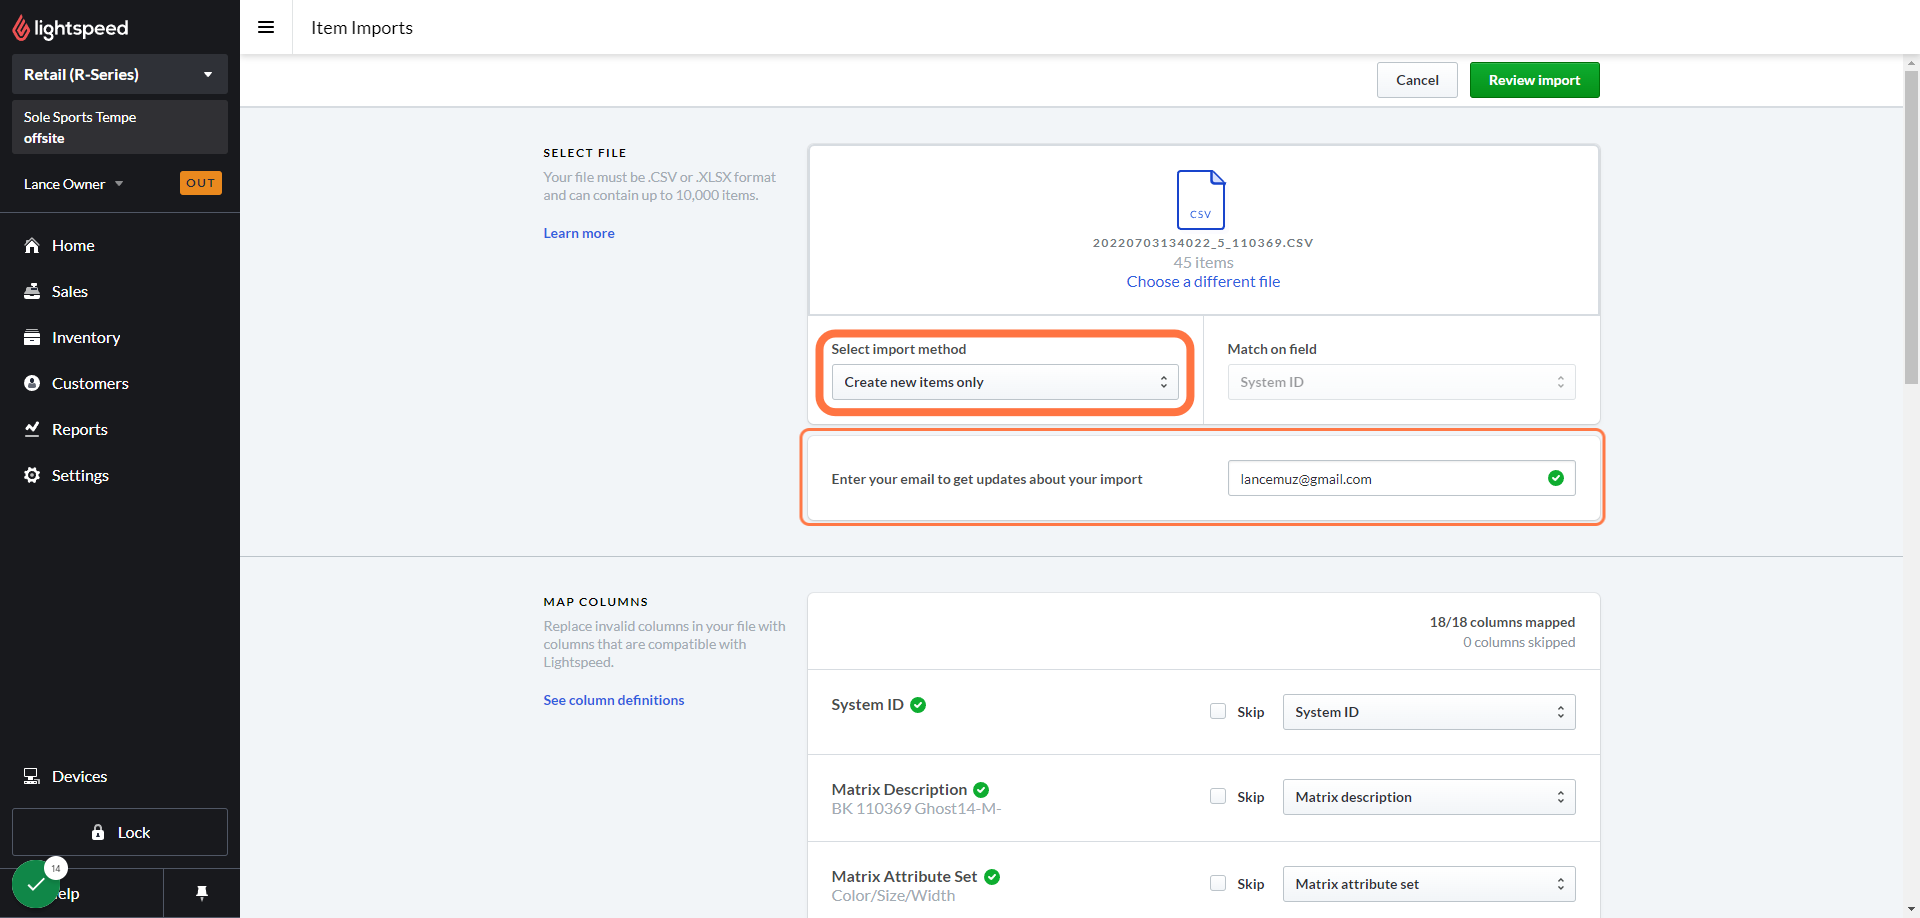
Task: Click the OUT clock status badge
Action: click(x=201, y=183)
